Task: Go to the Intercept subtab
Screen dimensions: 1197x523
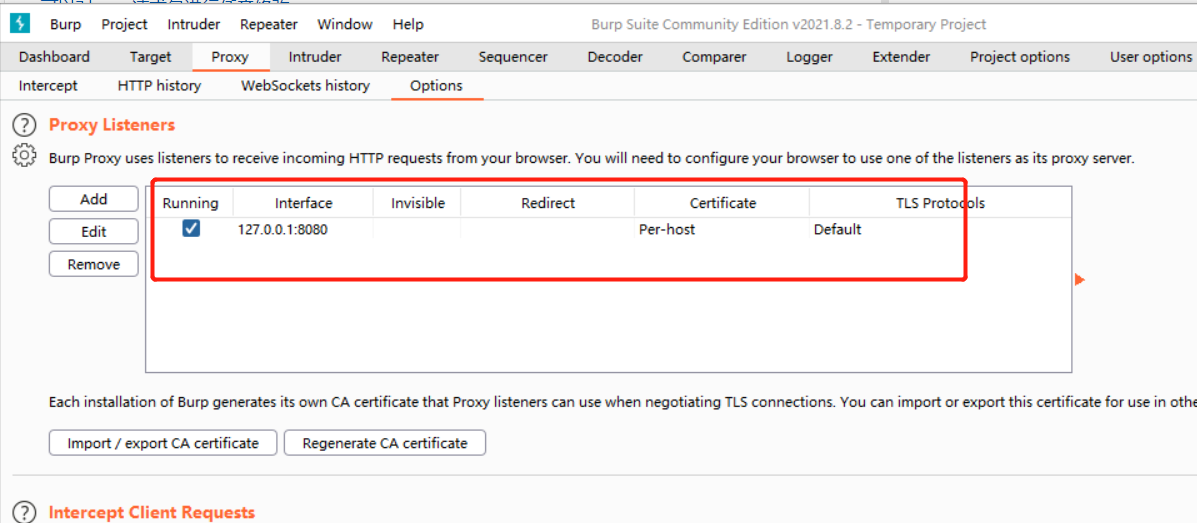Action: (x=48, y=86)
